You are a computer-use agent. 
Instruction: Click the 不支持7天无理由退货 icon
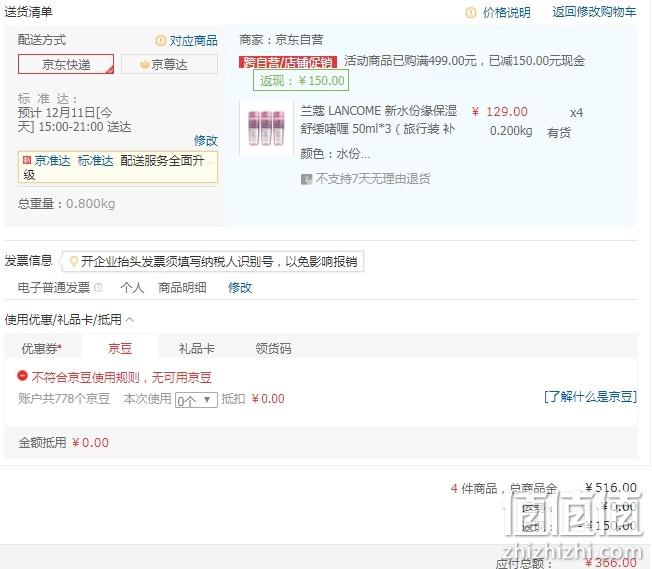pyautogui.click(x=306, y=179)
